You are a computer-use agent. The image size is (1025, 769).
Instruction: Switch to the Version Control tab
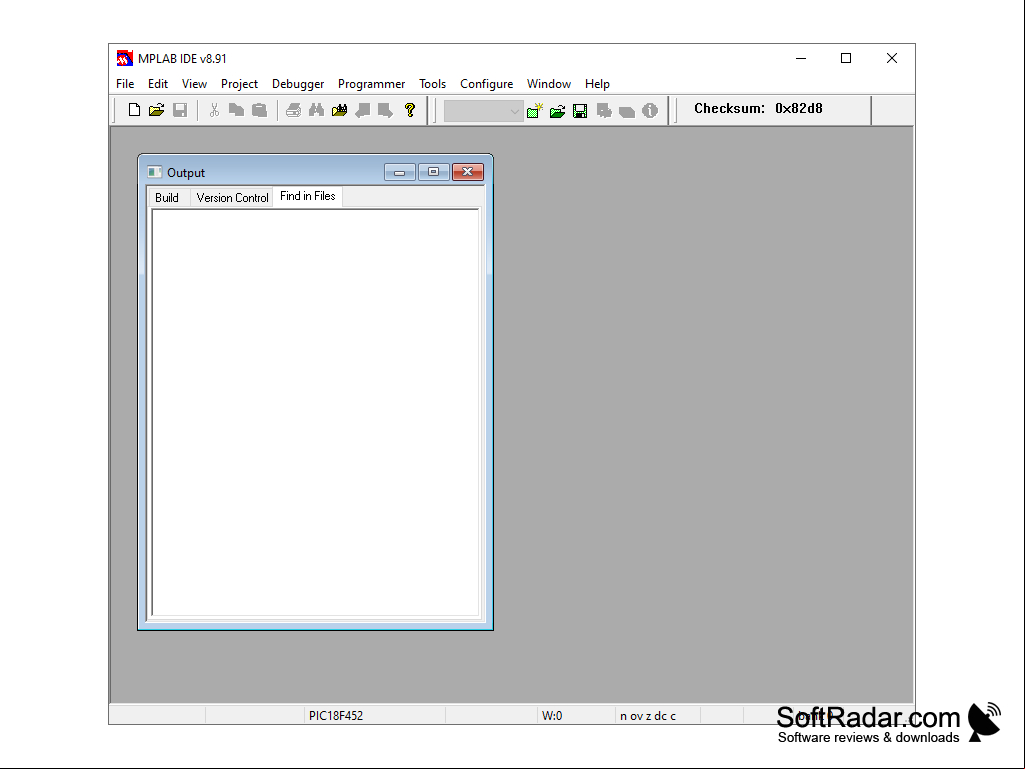[232, 197]
